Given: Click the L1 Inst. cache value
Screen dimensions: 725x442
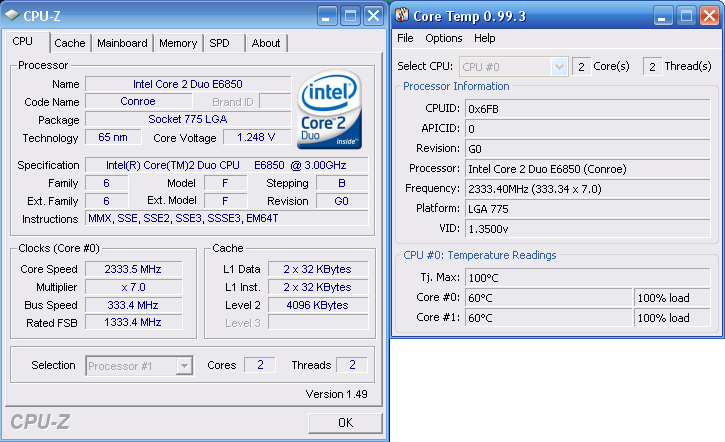Looking at the screenshot, I should (x=318, y=287).
